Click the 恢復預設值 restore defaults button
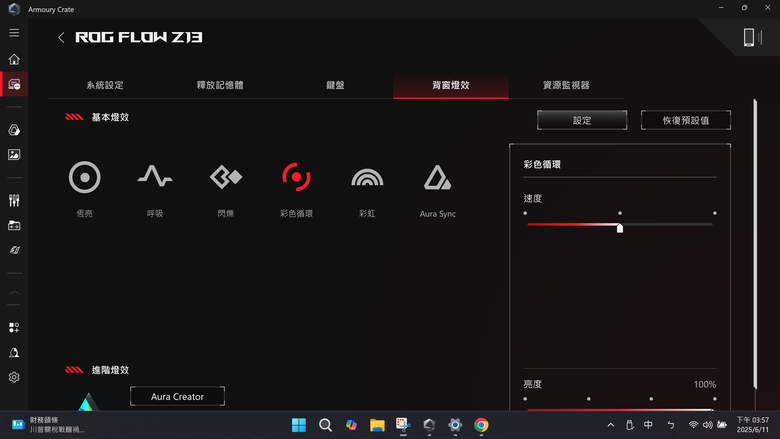 coord(686,120)
